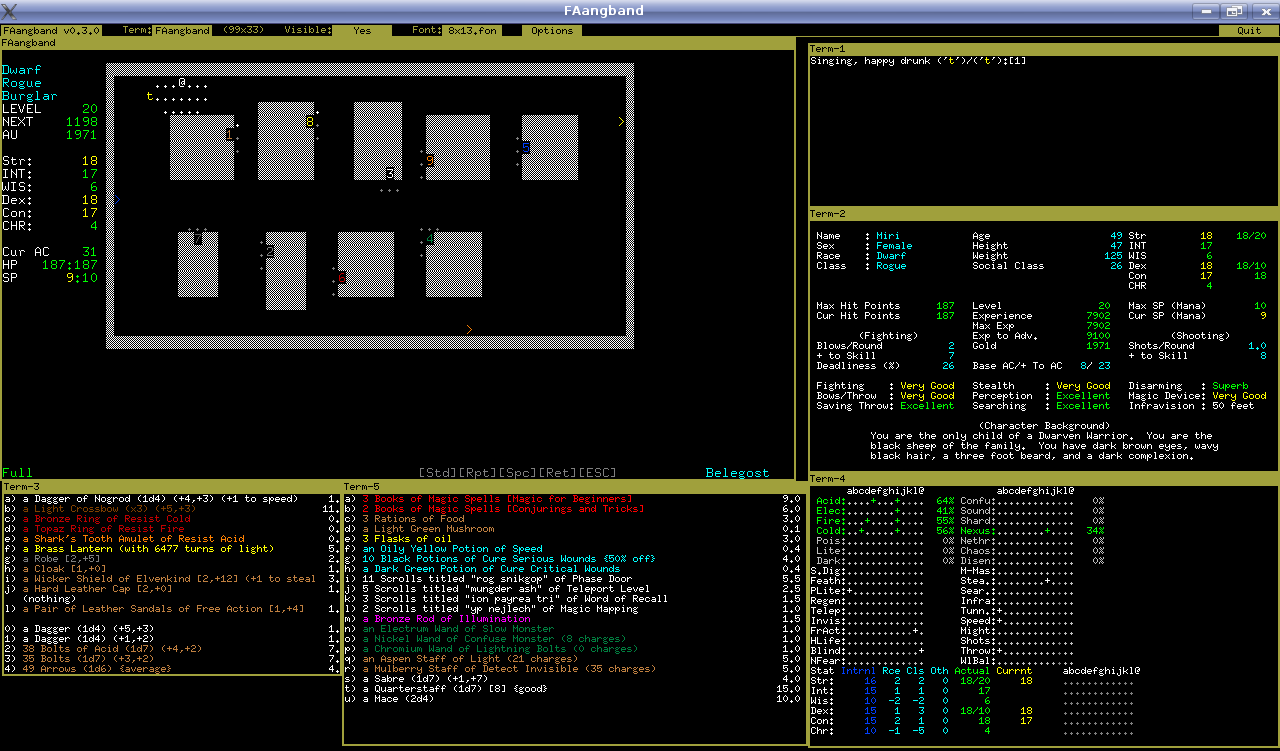The image size is (1280, 751).
Task: Click the green store entrance number 4
Action: 429,238
